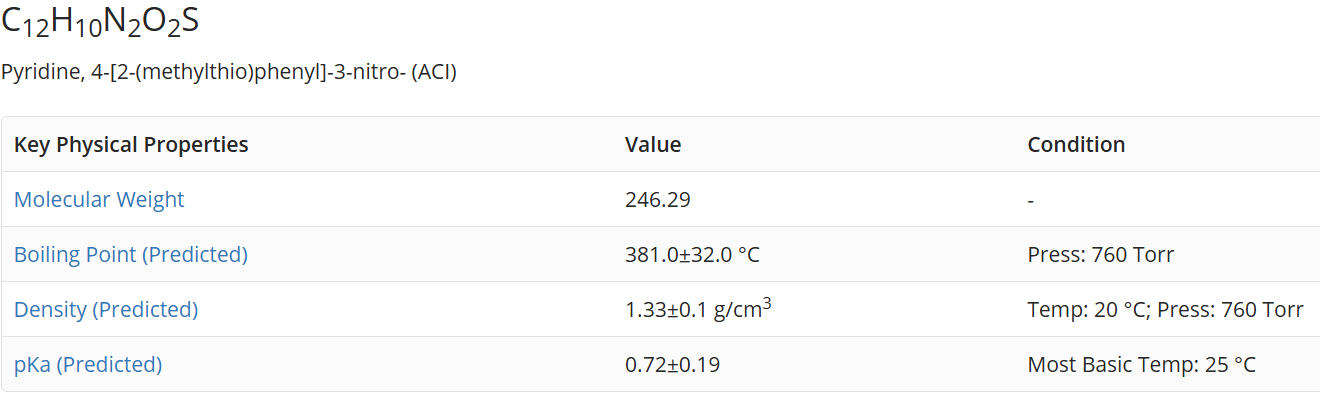Click the 1.33±0.1 g/cm3 density value
The height and width of the screenshot is (399, 1320).
coord(698,309)
